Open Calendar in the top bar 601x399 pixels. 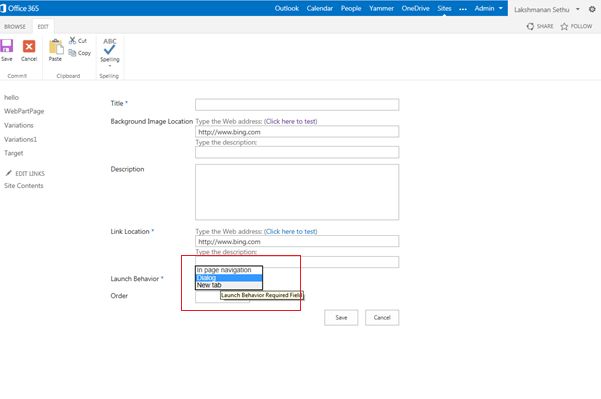pyautogui.click(x=320, y=8)
